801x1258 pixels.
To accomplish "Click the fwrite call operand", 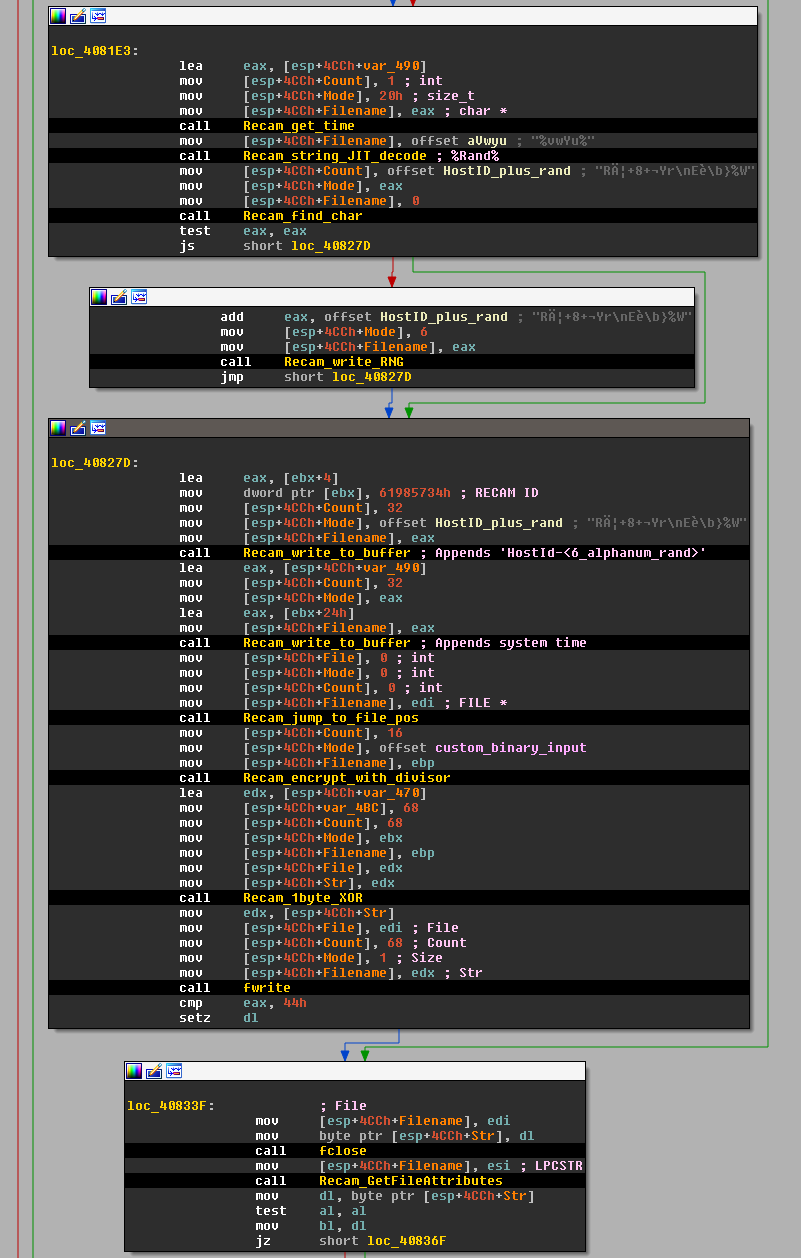I will point(264,988).
